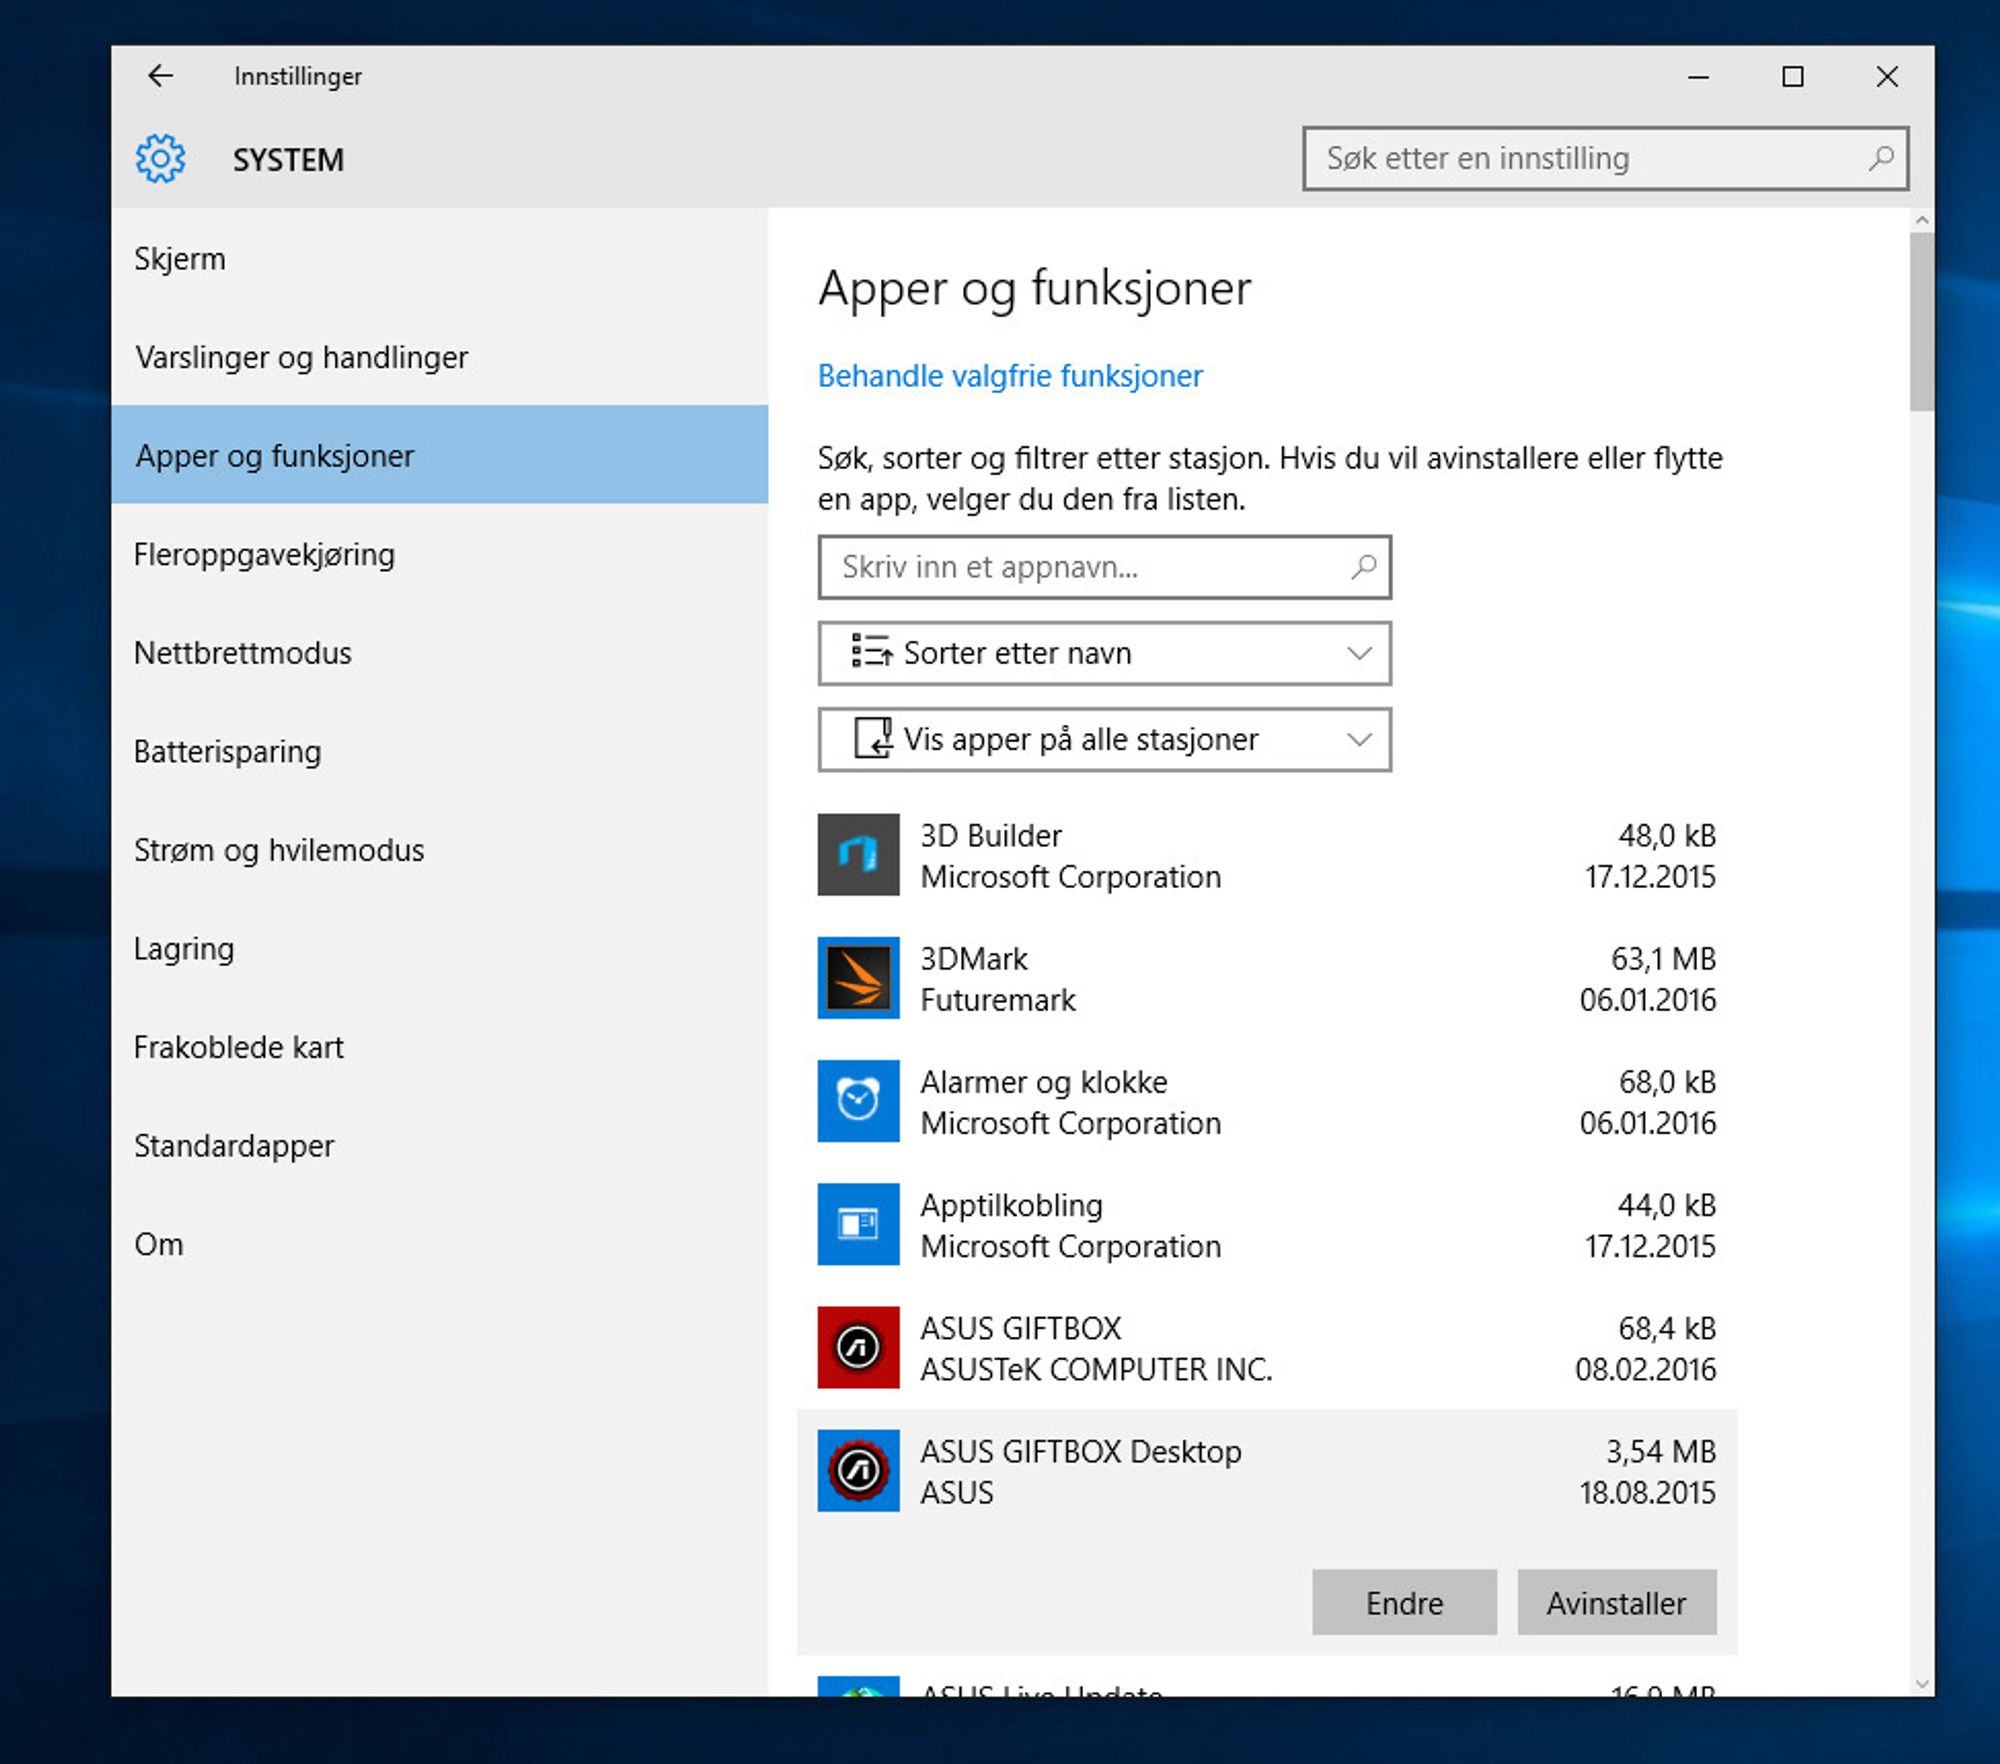Image resolution: width=2000 pixels, height=1764 pixels.
Task: Click the Apptilkobling app icon
Action: [858, 1224]
